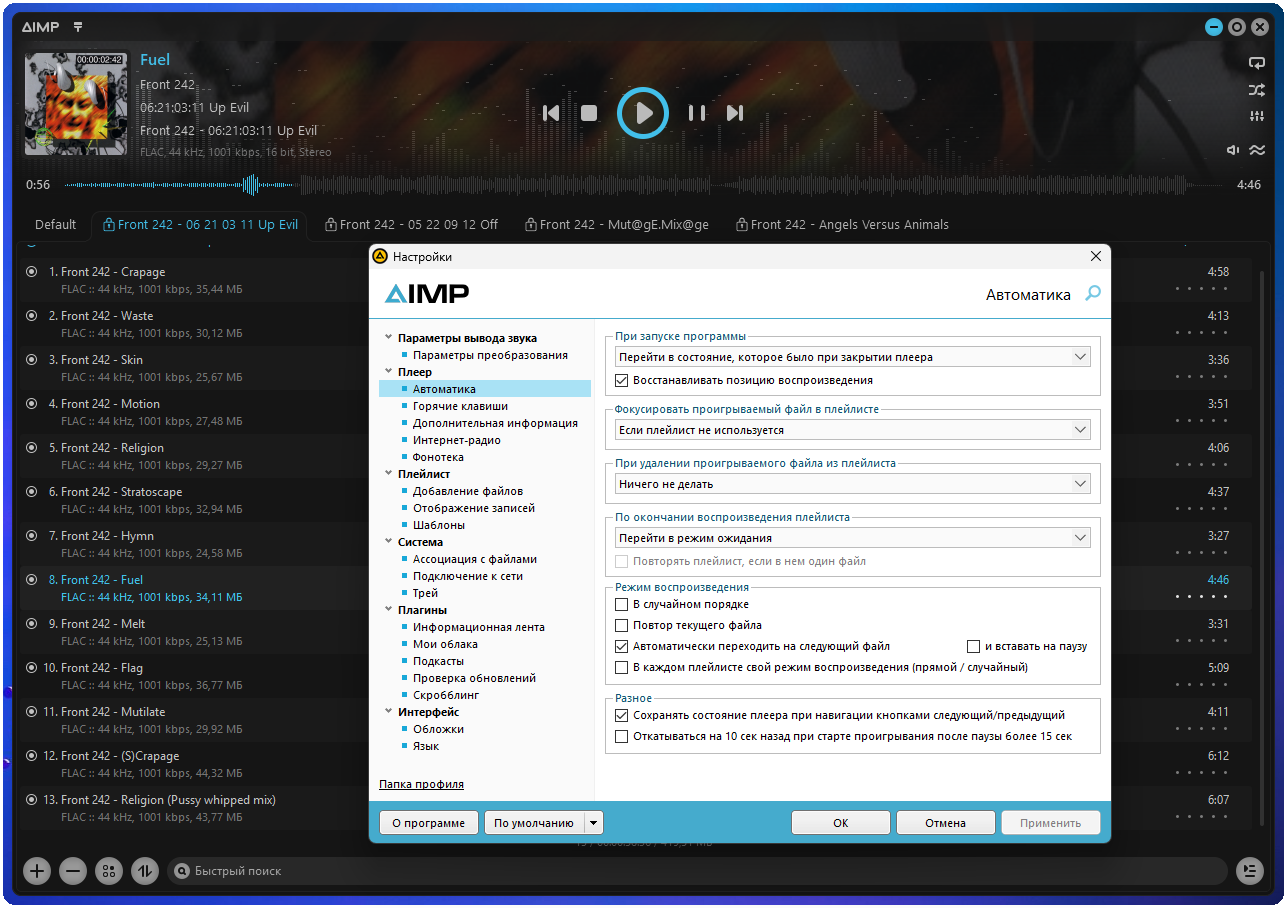Open the Папка профиля link

tap(421, 784)
